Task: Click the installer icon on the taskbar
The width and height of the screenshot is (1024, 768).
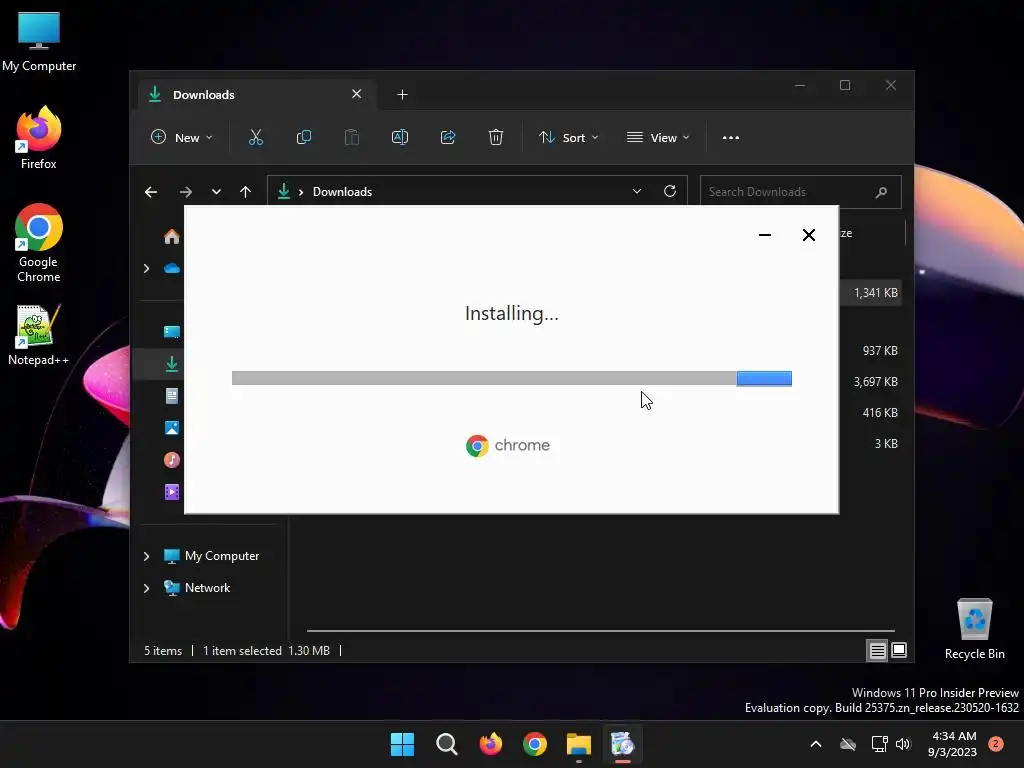Action: click(622, 744)
